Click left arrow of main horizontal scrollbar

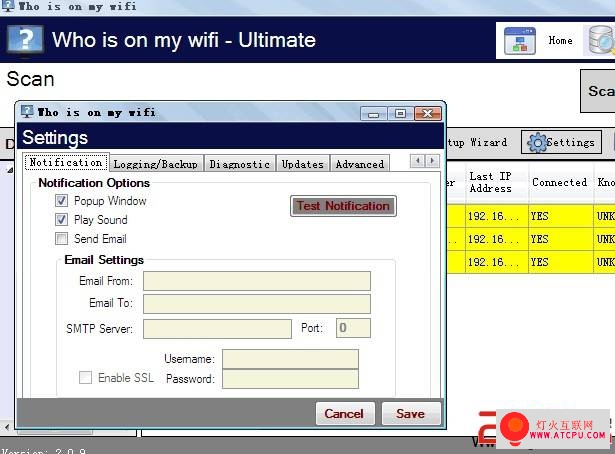click(x=7, y=426)
